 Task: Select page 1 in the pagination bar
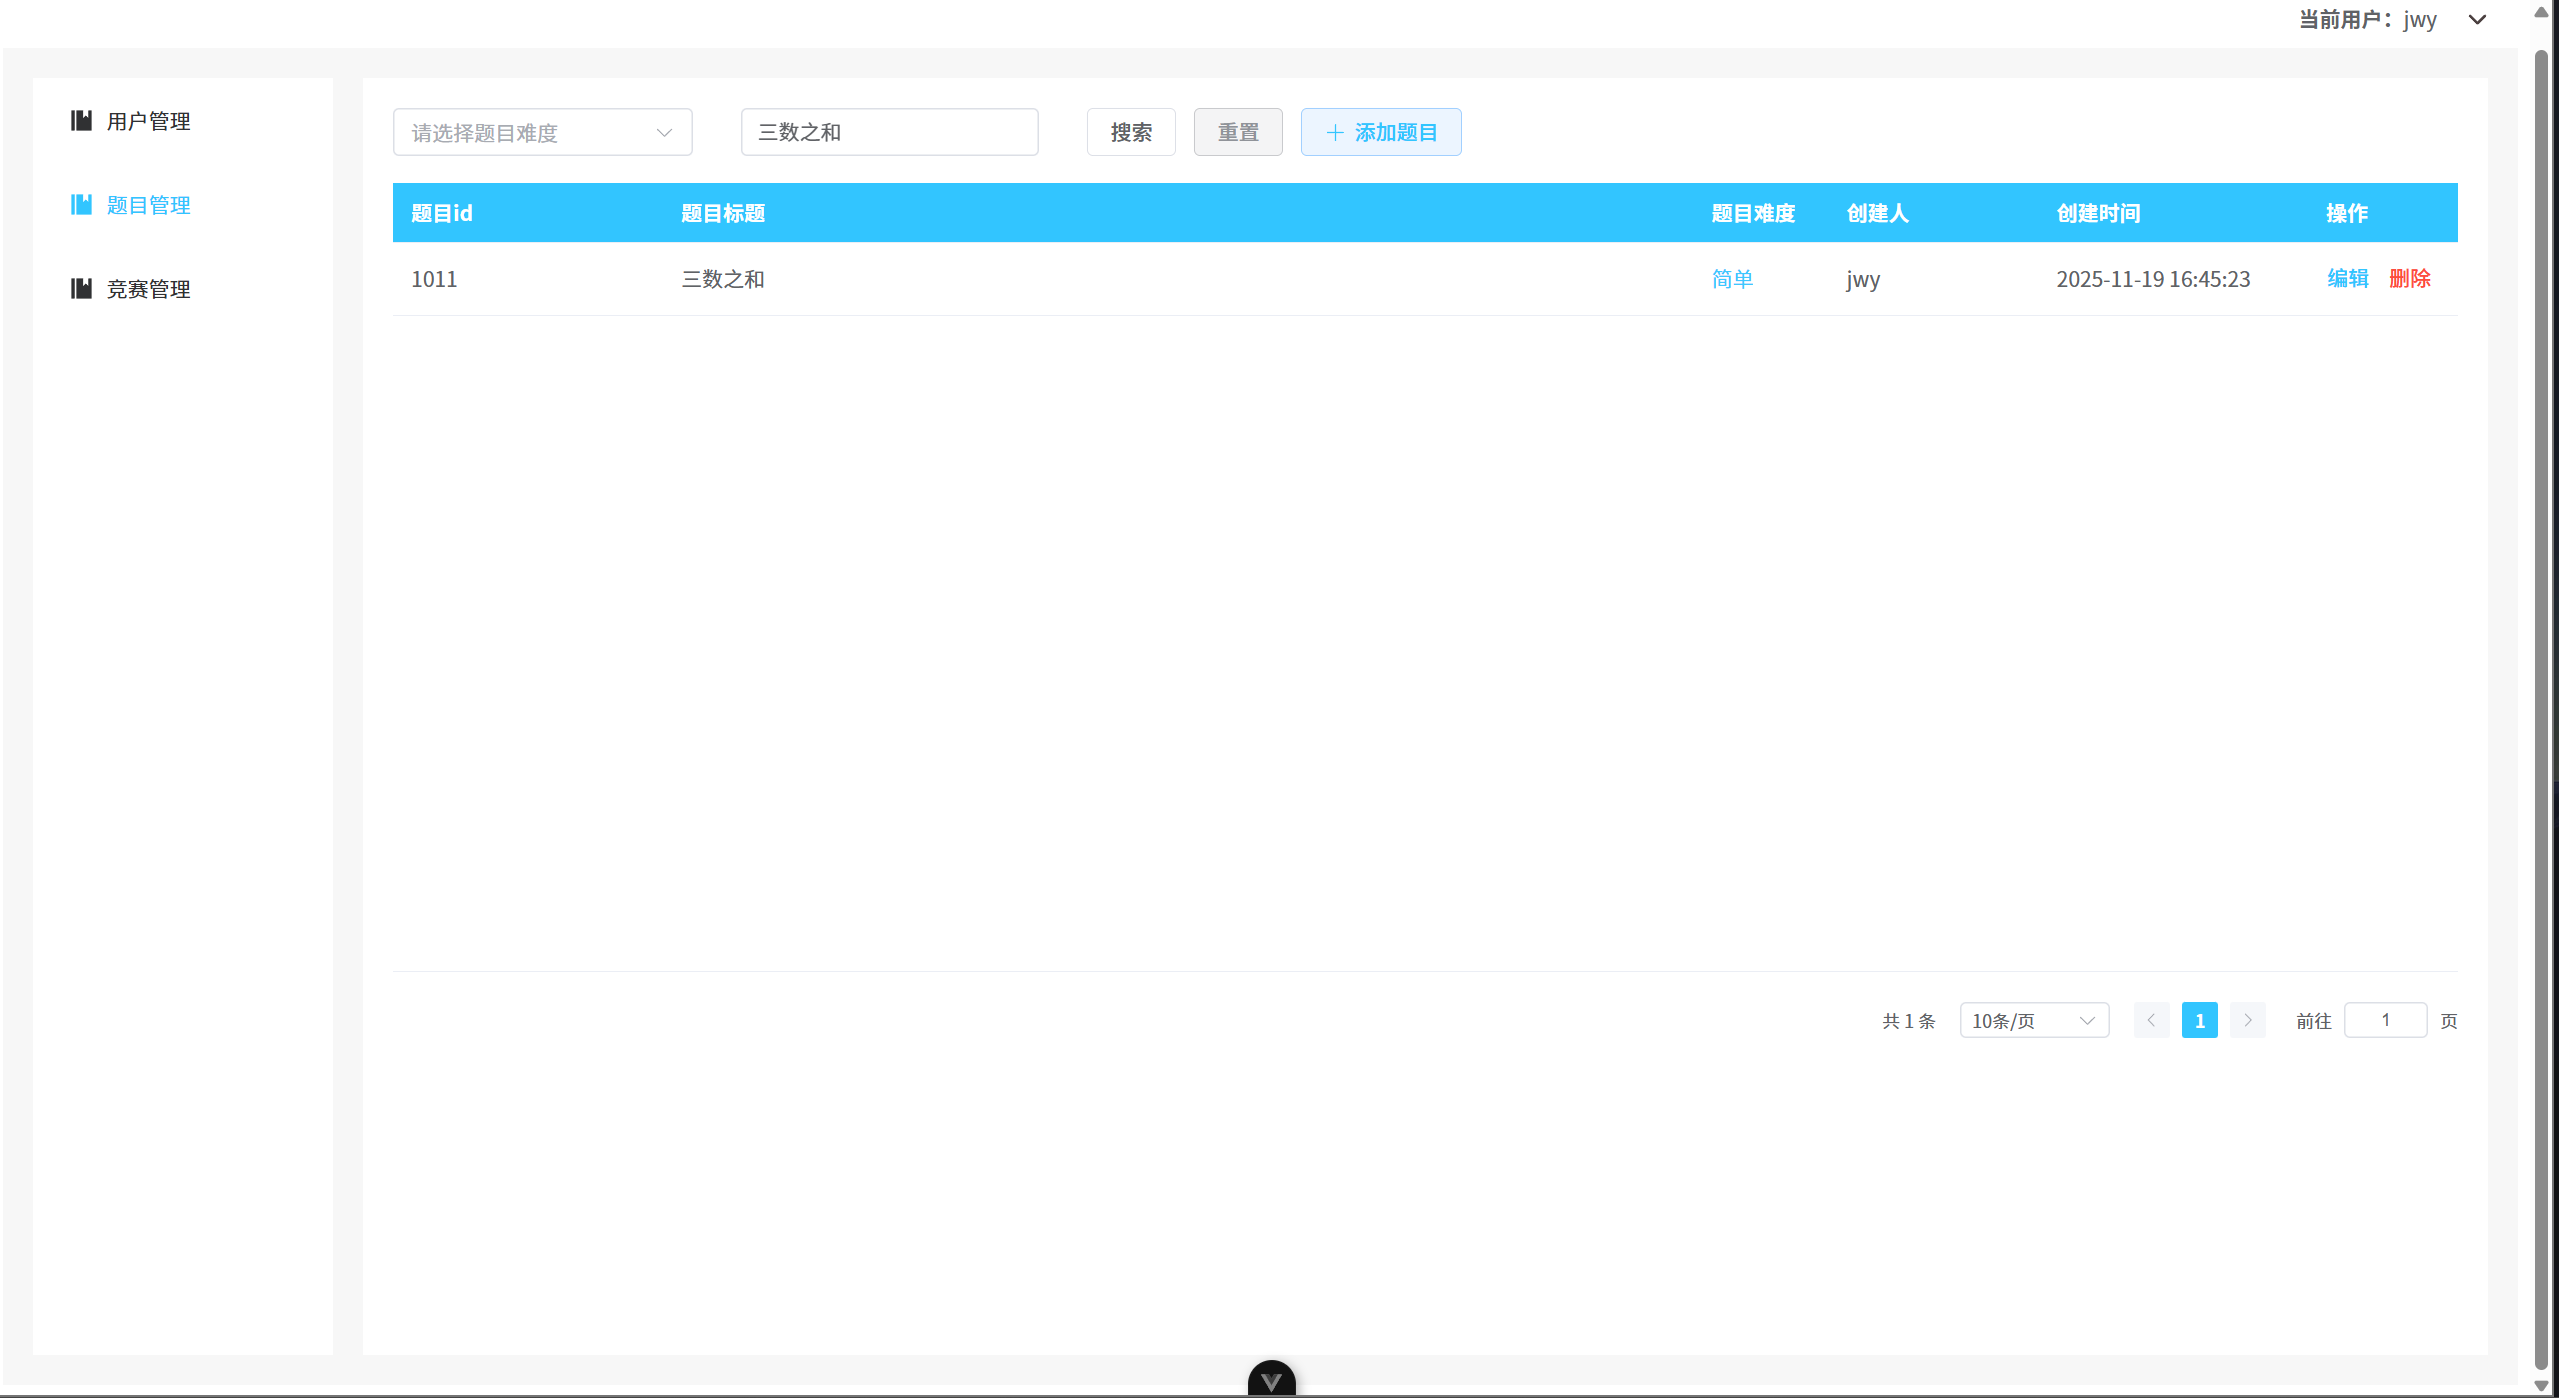(2199, 1020)
